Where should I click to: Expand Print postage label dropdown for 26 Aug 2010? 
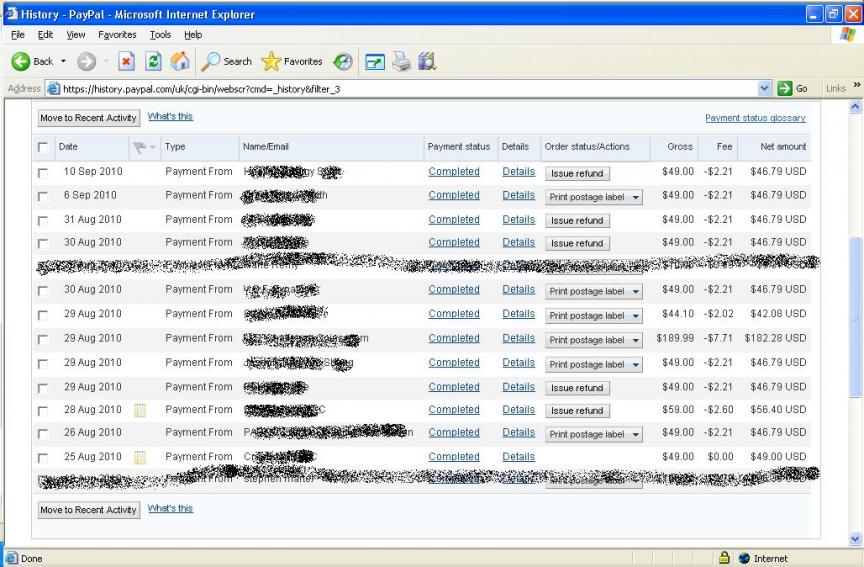point(635,434)
